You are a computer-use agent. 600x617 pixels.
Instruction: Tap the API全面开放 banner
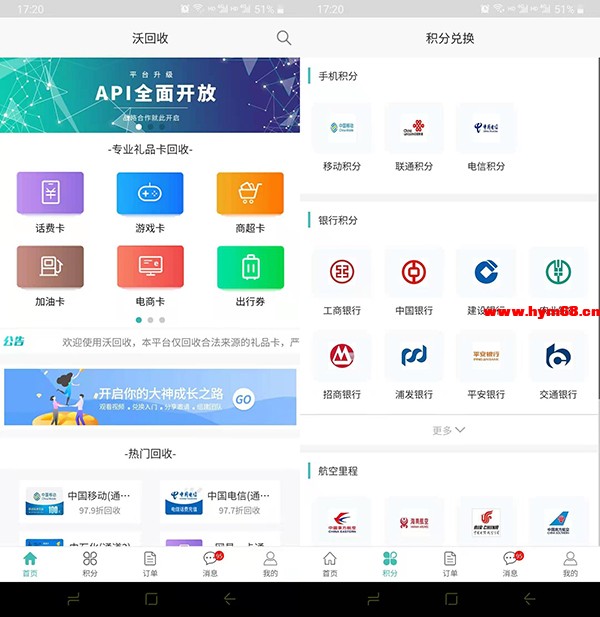pos(150,95)
